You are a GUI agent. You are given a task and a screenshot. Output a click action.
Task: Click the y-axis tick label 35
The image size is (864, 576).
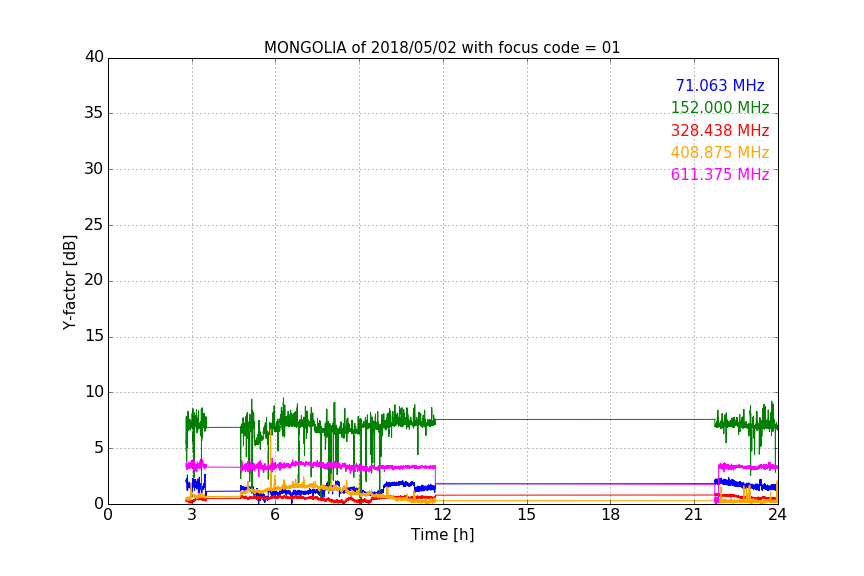tap(94, 113)
